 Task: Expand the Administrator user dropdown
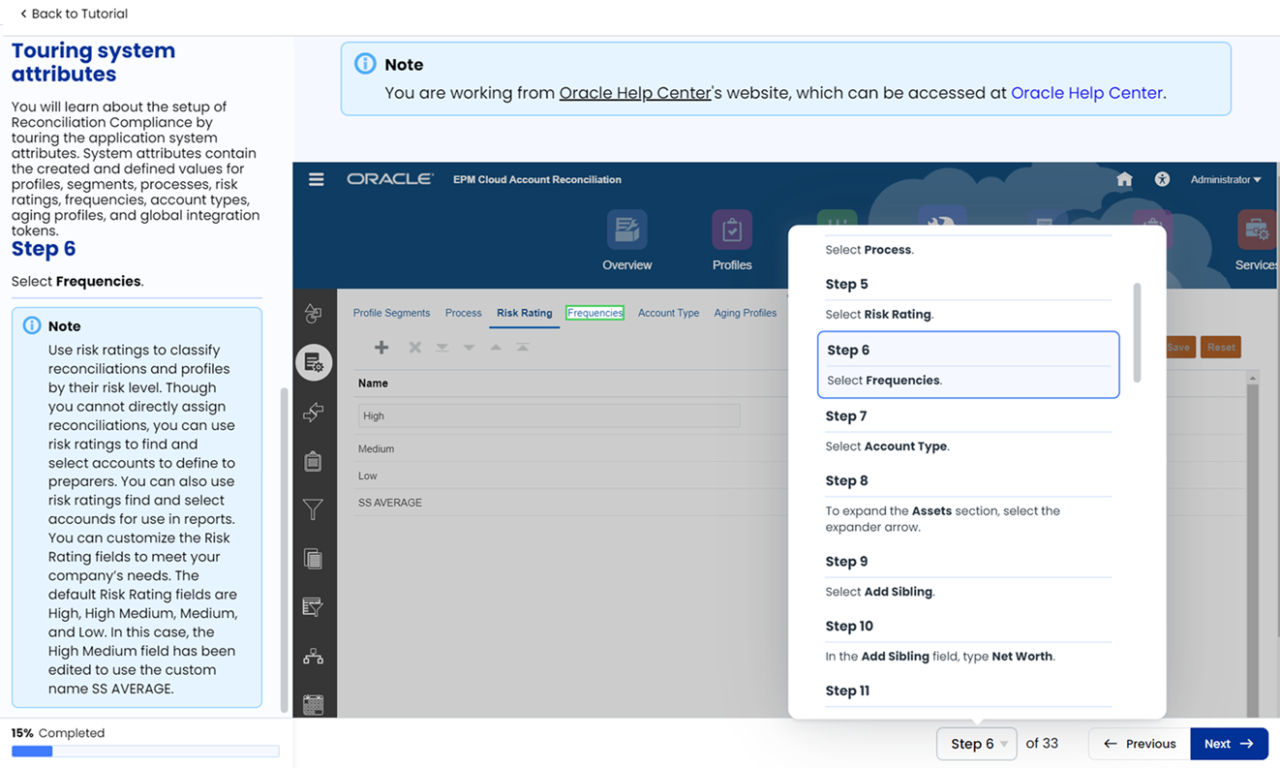tap(1225, 179)
